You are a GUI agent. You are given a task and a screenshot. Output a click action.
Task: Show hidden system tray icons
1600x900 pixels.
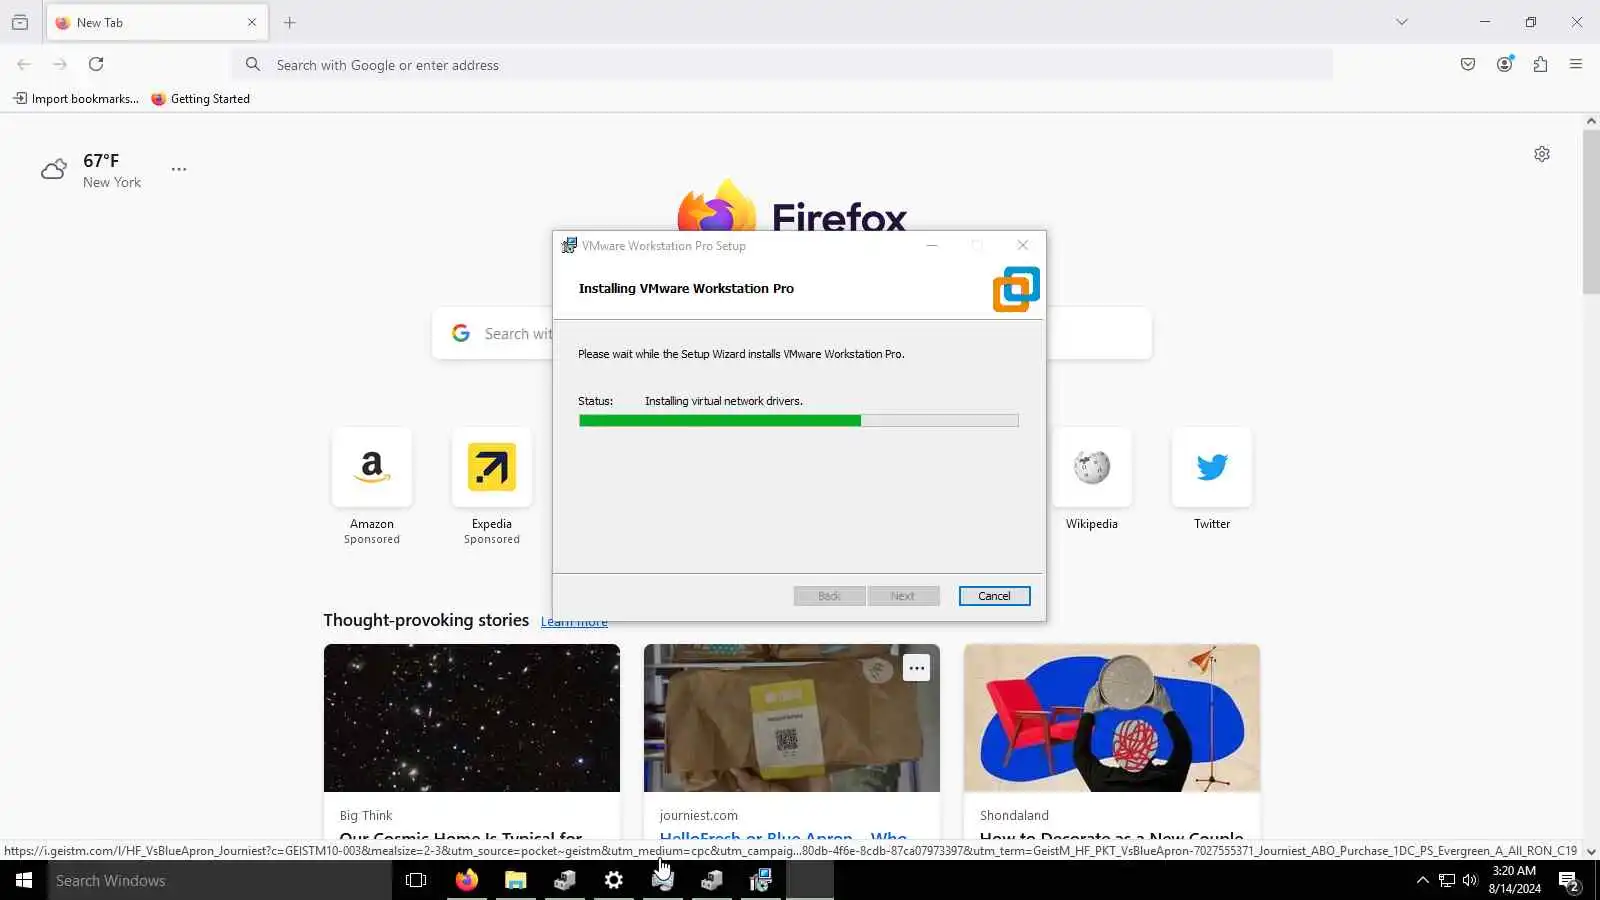pyautogui.click(x=1422, y=880)
